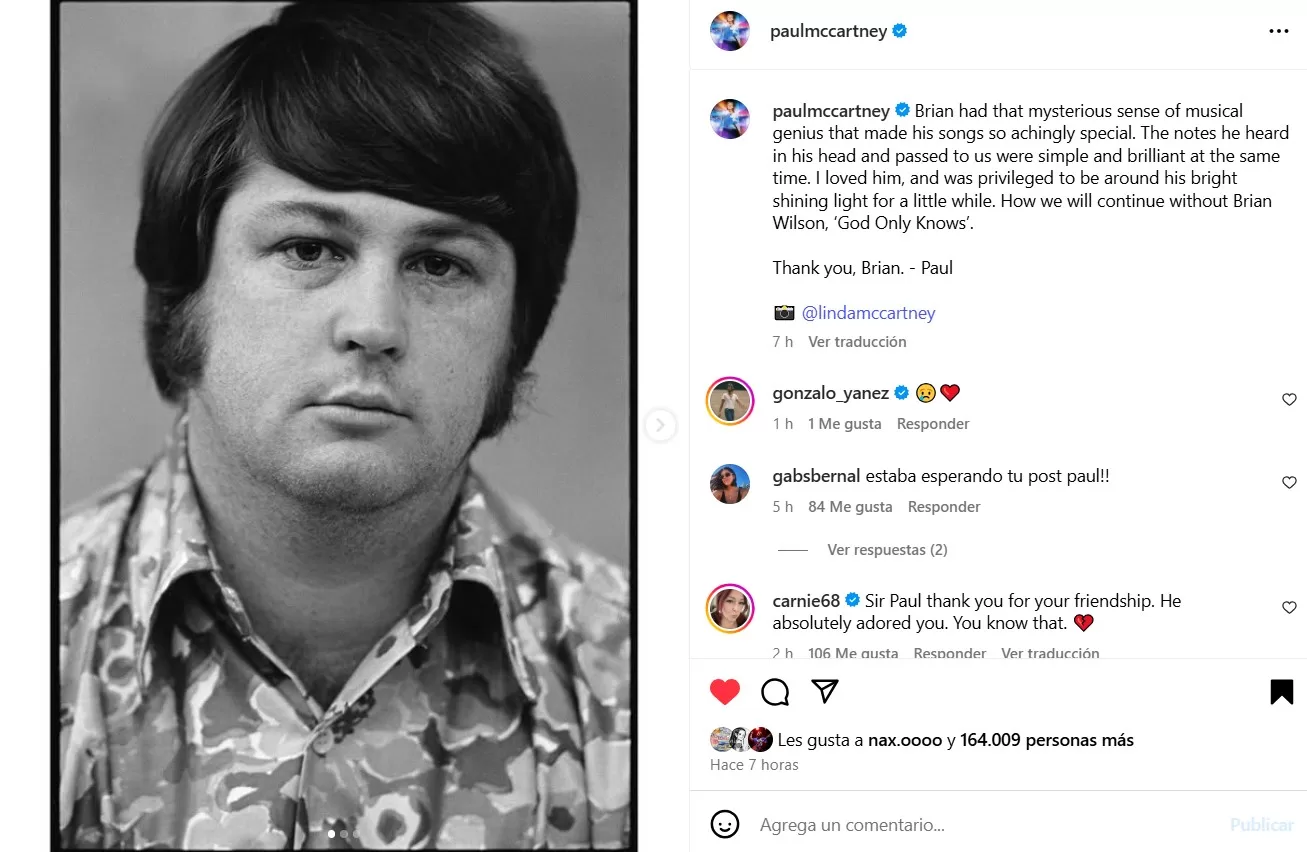Expand Ver respuestas (2) replies
Viewport: 1307px width, 852px height.
click(x=886, y=550)
